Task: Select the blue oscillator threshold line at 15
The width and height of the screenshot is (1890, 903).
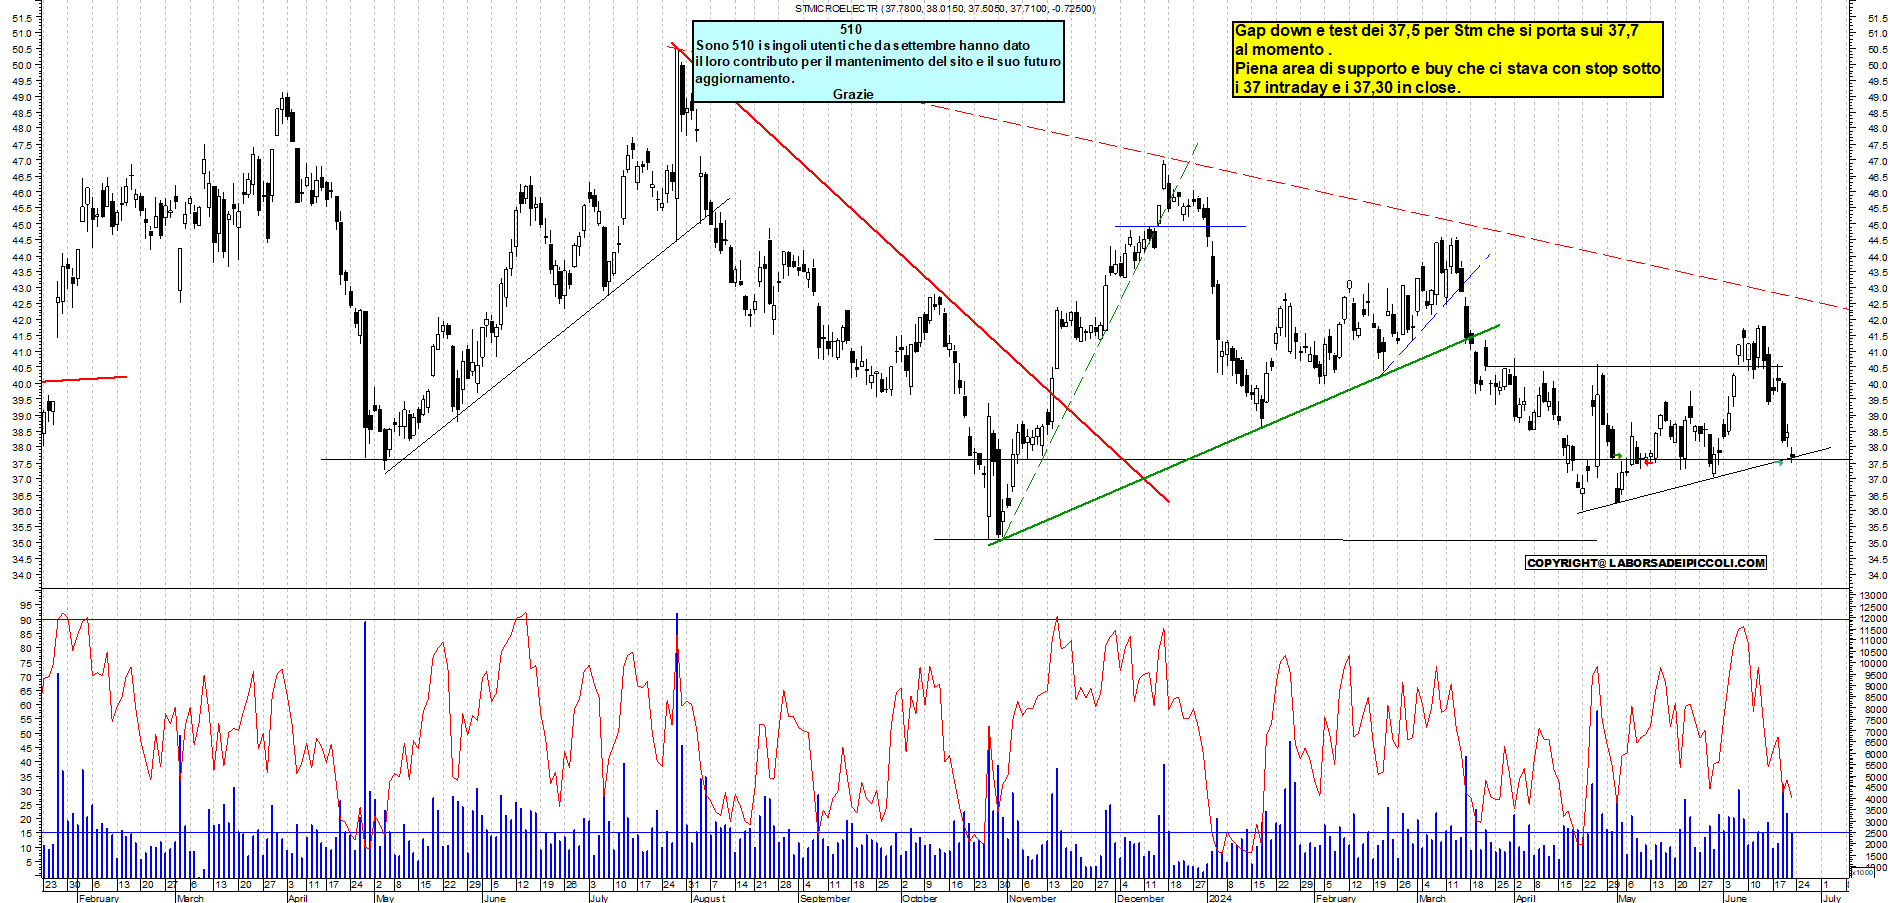Action: pos(945,833)
